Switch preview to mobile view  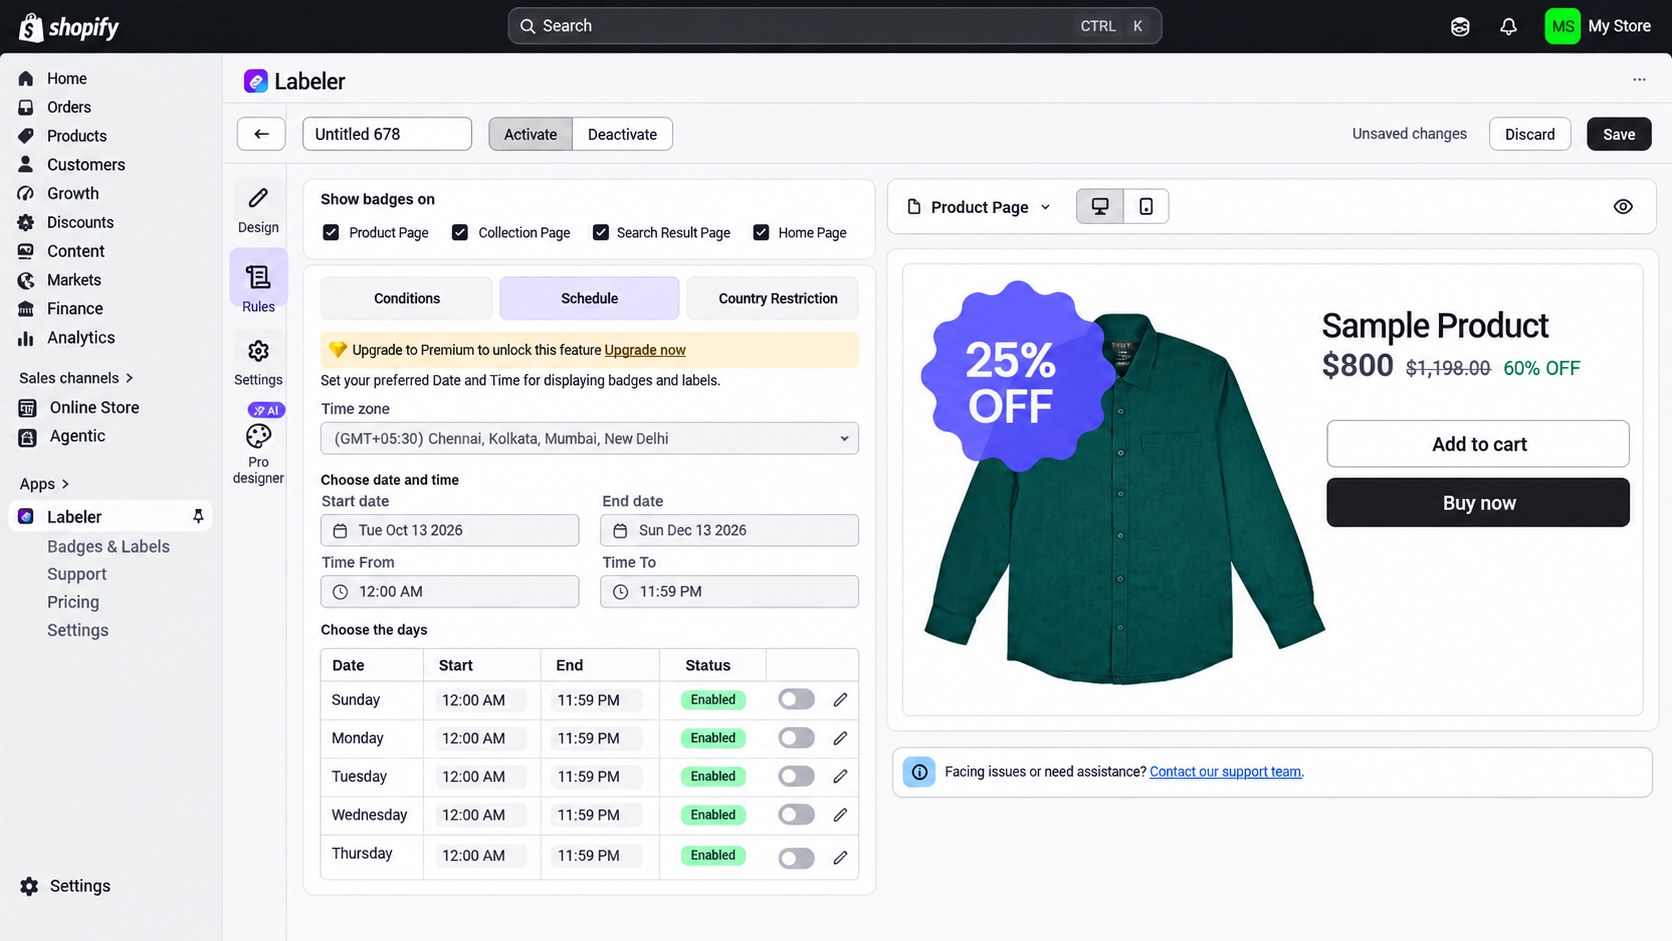coord(1146,207)
